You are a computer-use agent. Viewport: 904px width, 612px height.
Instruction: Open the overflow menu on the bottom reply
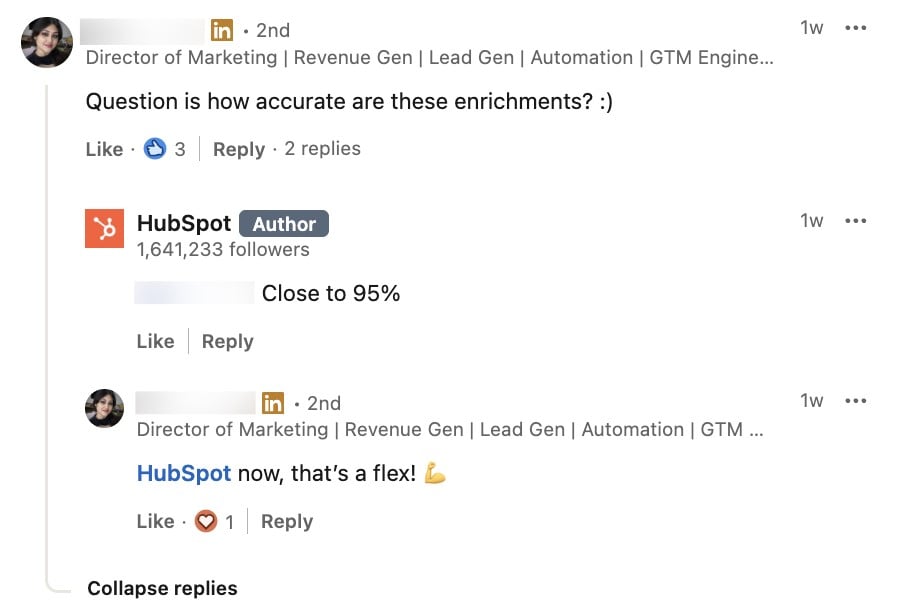pos(856,400)
